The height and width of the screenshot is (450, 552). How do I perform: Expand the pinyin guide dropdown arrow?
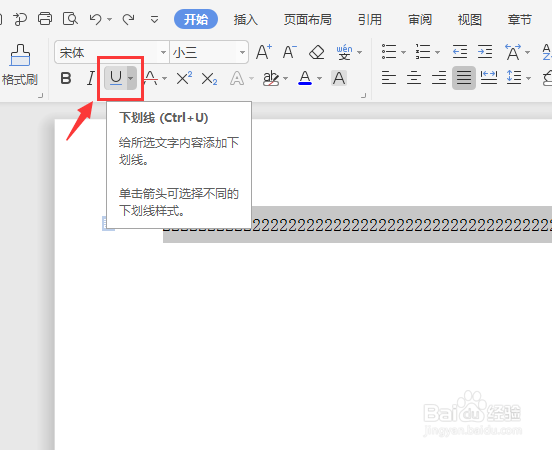pos(359,52)
